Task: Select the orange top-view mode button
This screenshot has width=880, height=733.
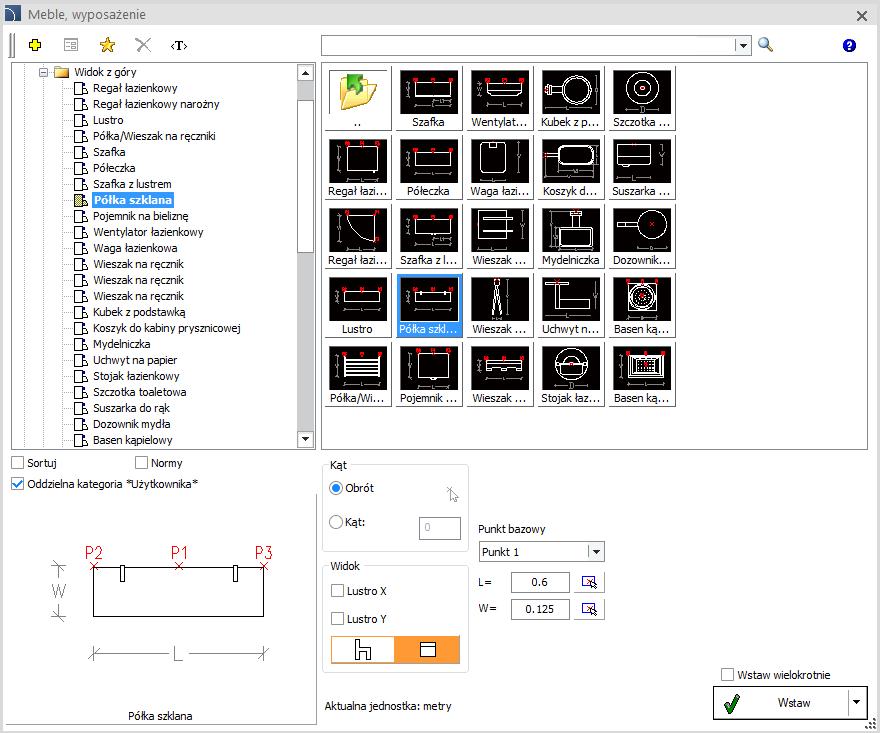Action: click(427, 650)
